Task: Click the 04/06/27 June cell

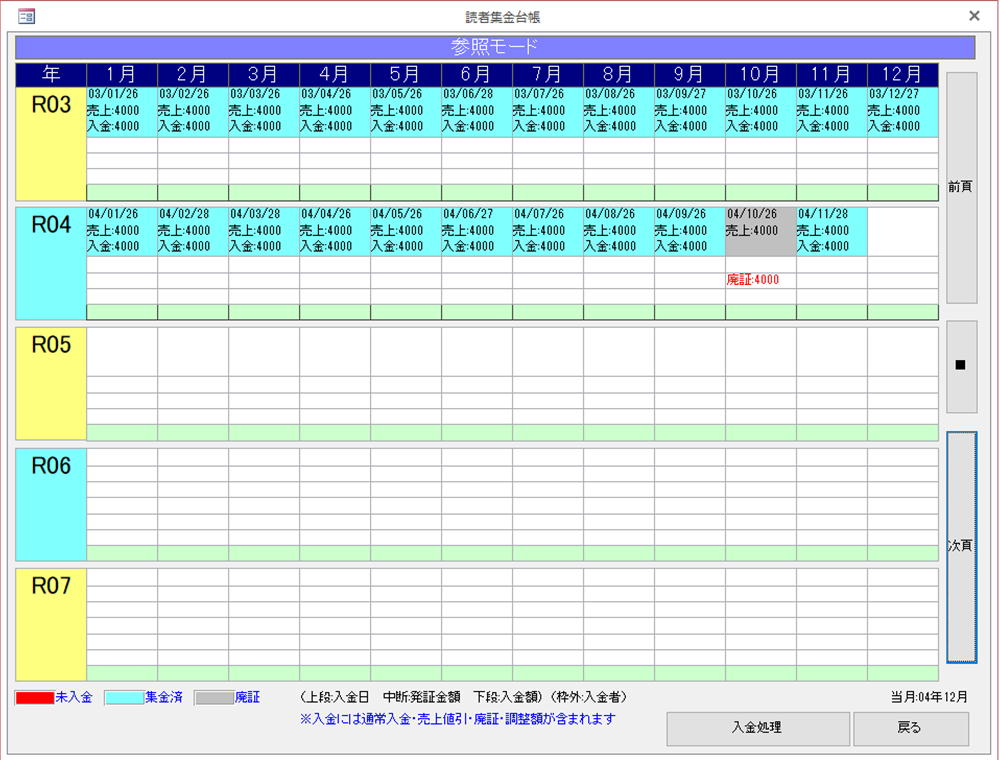Action: (476, 231)
